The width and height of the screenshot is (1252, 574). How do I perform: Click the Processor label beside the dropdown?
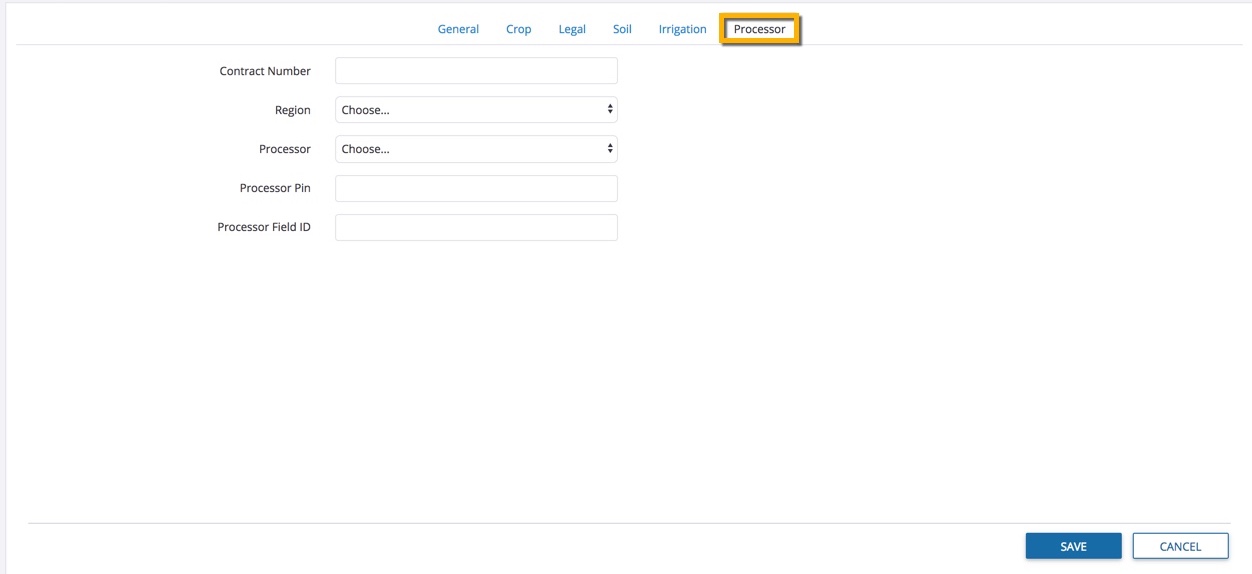285,149
